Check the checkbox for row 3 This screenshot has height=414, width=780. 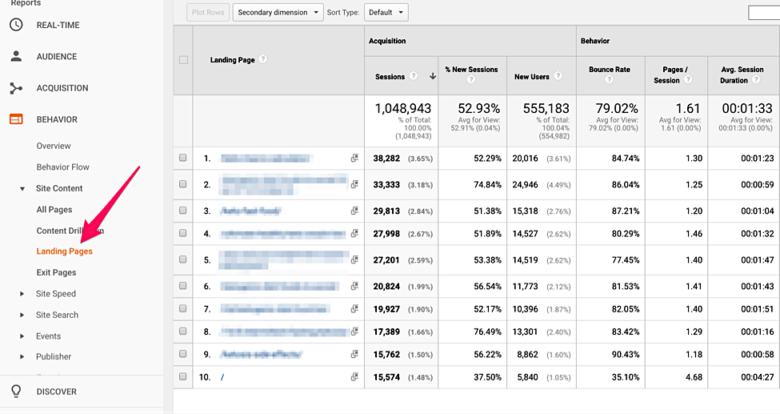coord(183,210)
